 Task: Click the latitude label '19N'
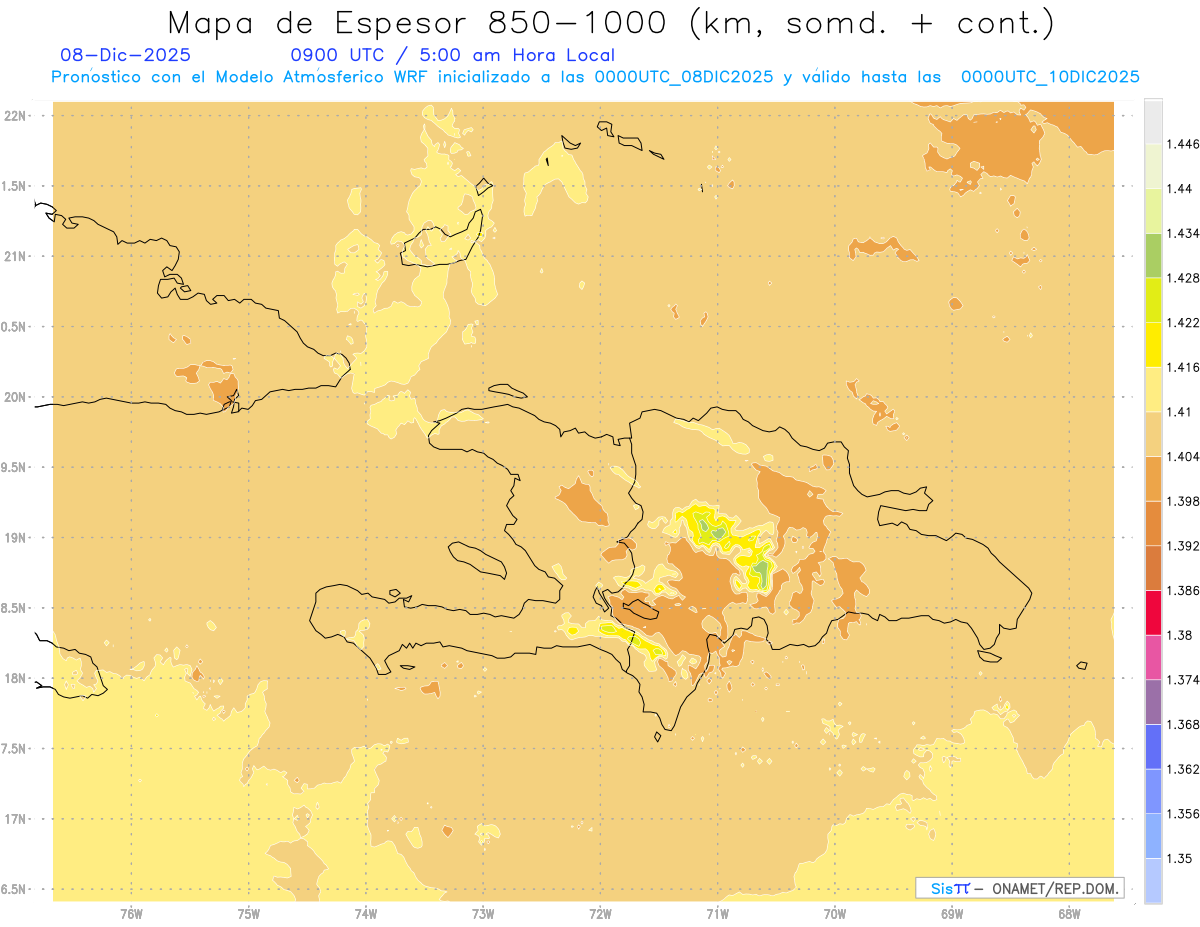coord(14,538)
